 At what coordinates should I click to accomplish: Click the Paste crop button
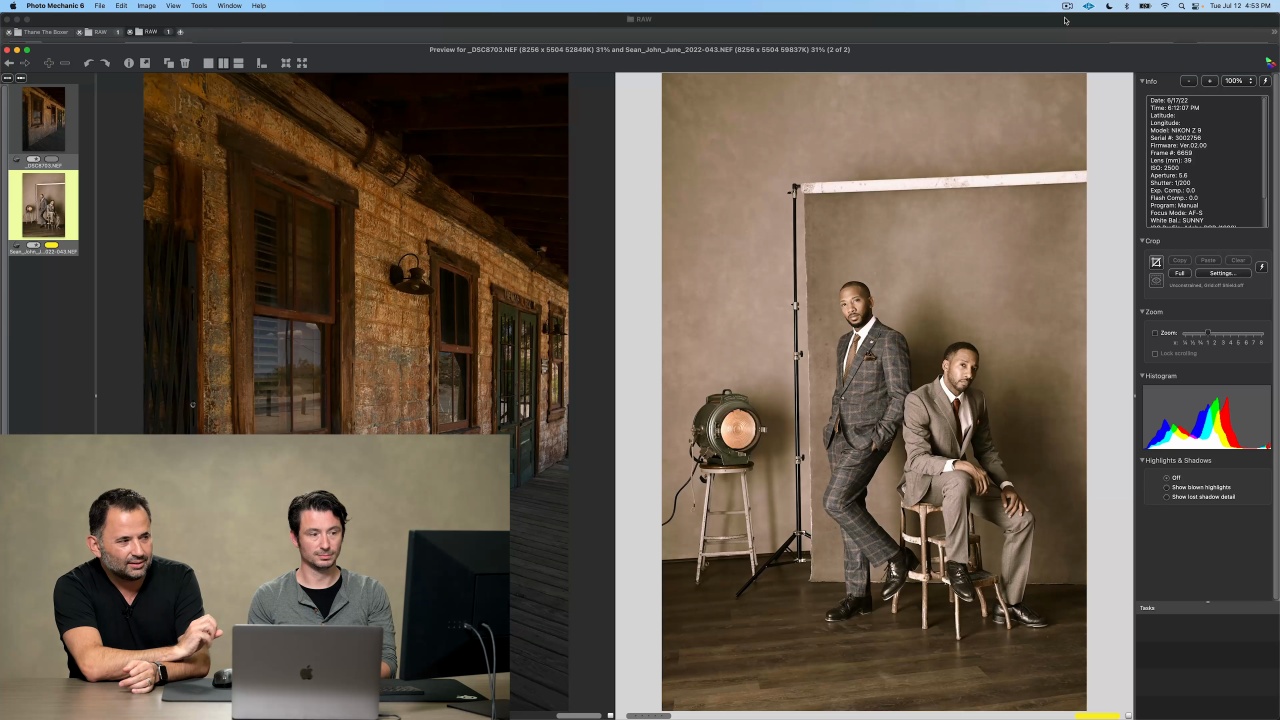[x=1208, y=261]
